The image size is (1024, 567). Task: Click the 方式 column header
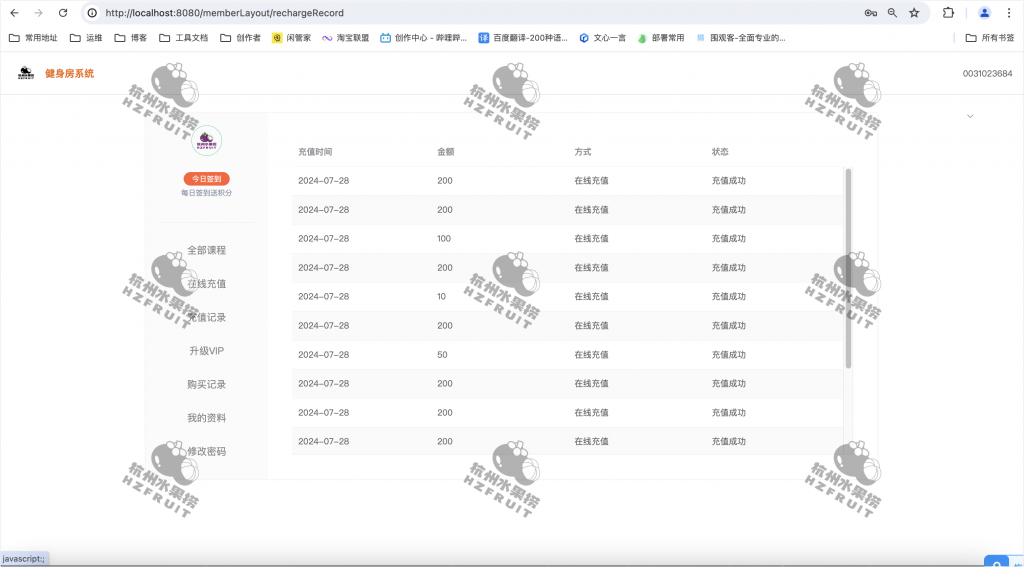click(x=583, y=152)
